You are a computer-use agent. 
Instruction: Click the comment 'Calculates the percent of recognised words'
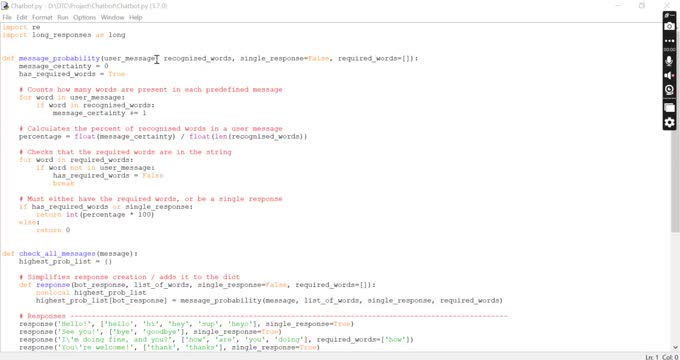(x=150, y=128)
